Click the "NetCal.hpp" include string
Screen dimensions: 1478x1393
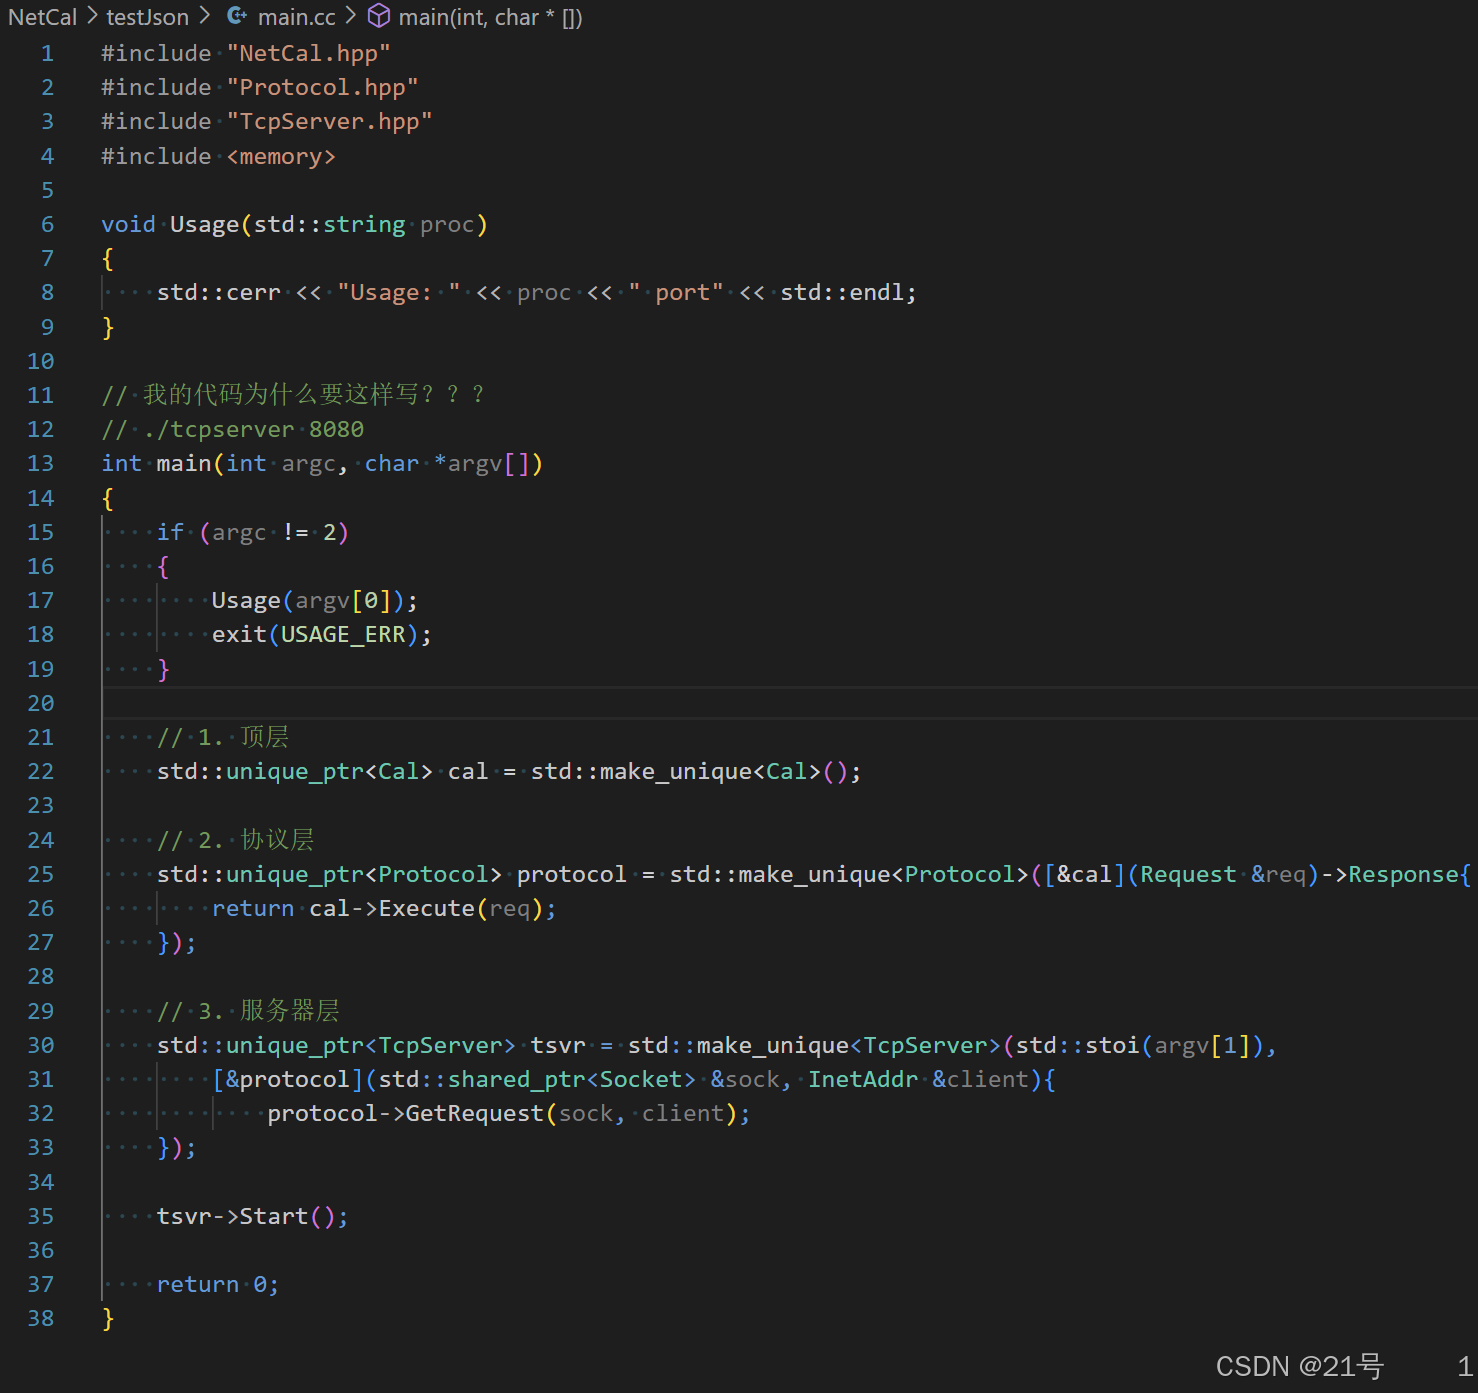tap(308, 54)
